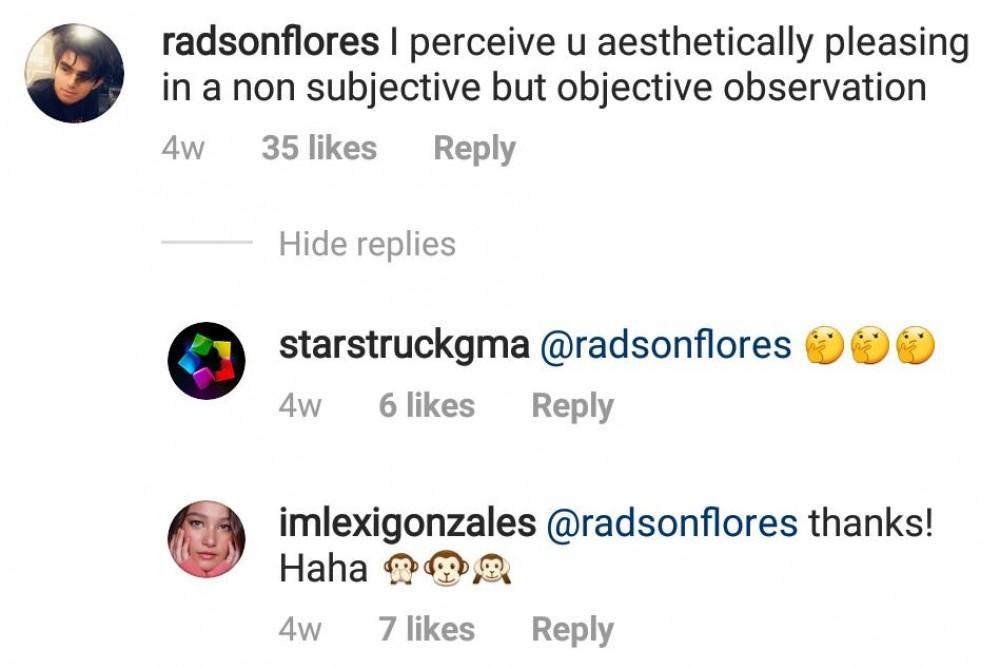
Task: Tap the radsonflores username on top comment
Action: click(270, 43)
